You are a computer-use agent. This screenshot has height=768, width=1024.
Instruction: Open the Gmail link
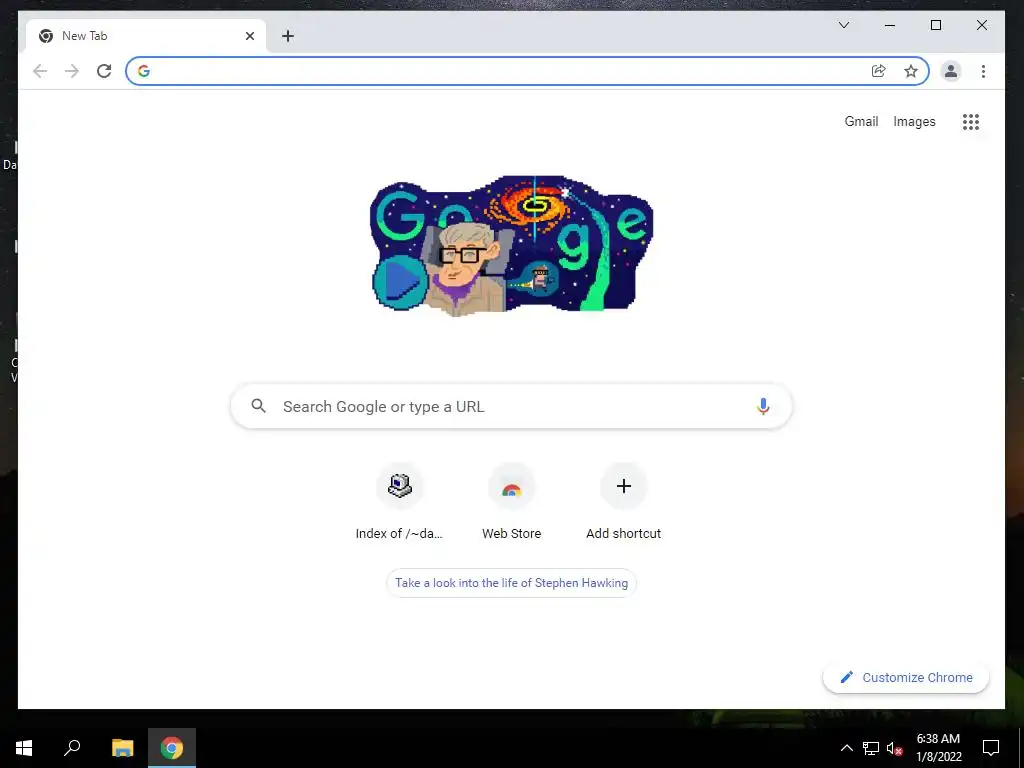tap(861, 121)
